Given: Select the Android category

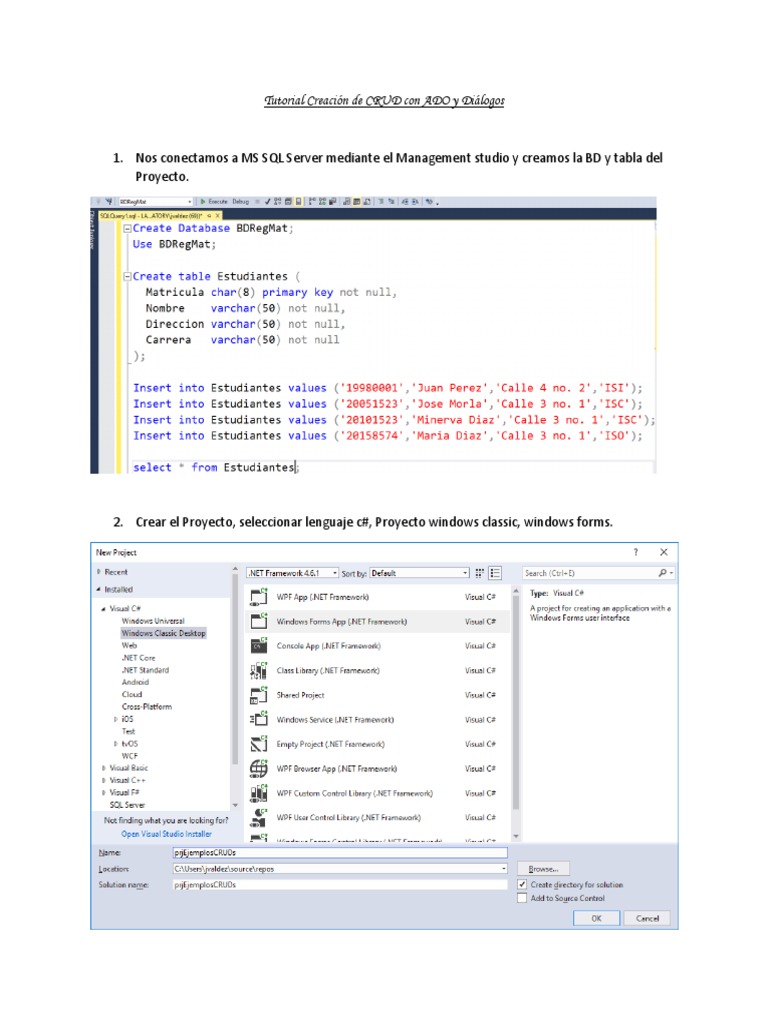Looking at the screenshot, I should click(135, 682).
